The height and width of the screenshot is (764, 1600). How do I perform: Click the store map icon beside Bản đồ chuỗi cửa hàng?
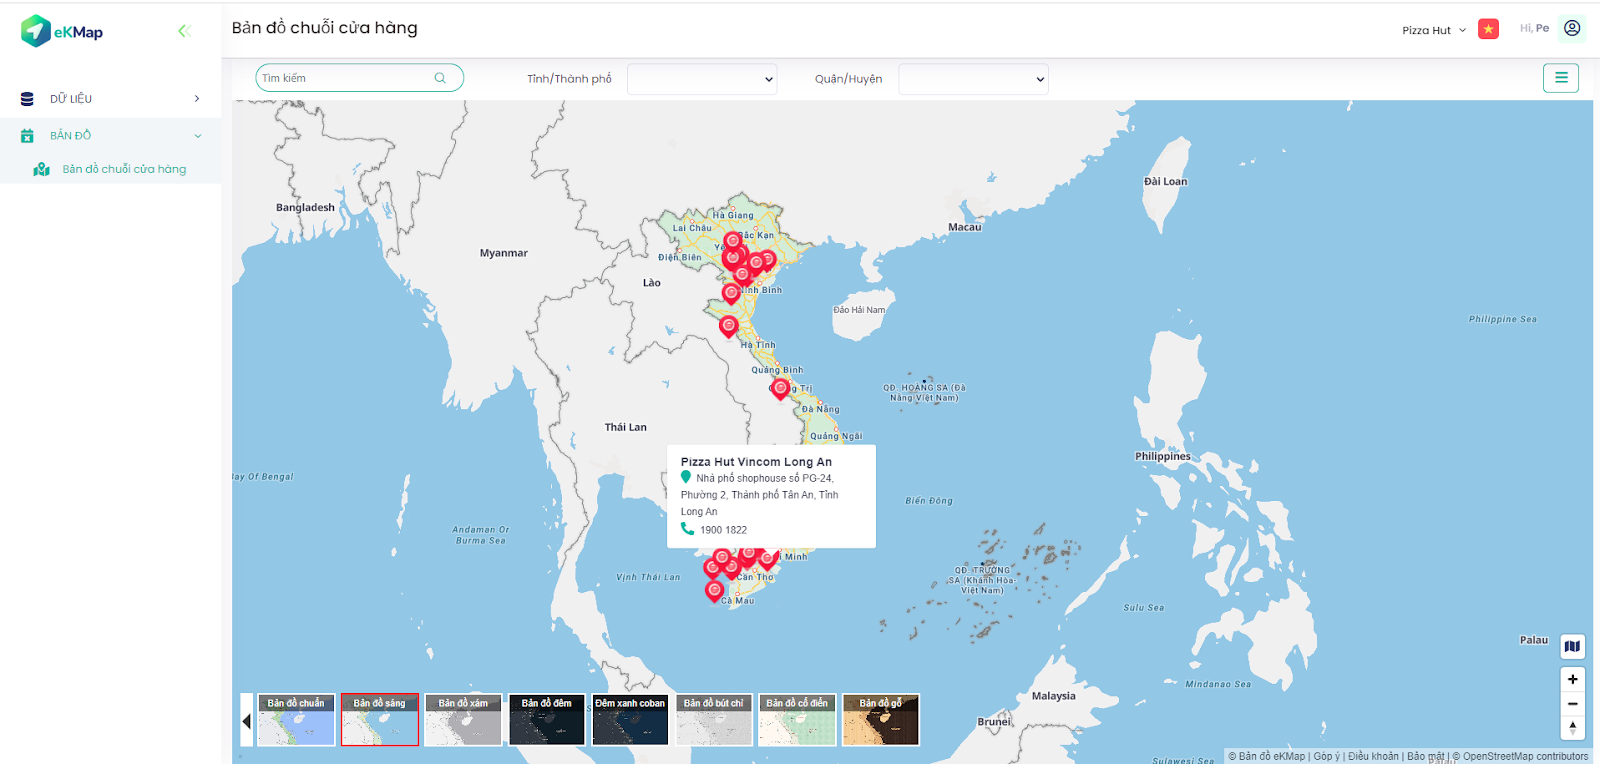coord(41,169)
